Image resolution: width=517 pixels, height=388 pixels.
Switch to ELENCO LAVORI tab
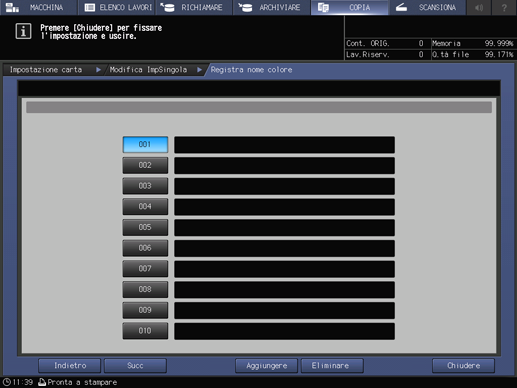[116, 7]
